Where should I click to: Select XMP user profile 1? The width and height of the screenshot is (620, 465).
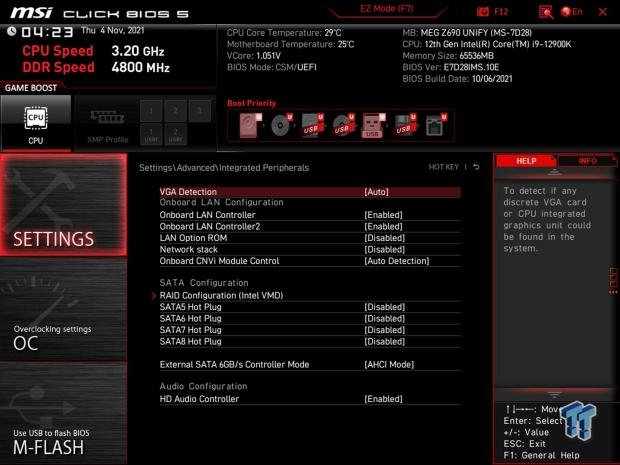point(151,134)
